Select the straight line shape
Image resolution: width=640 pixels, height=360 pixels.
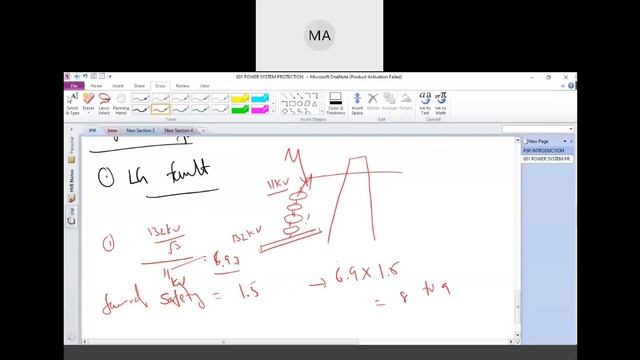click(x=284, y=96)
